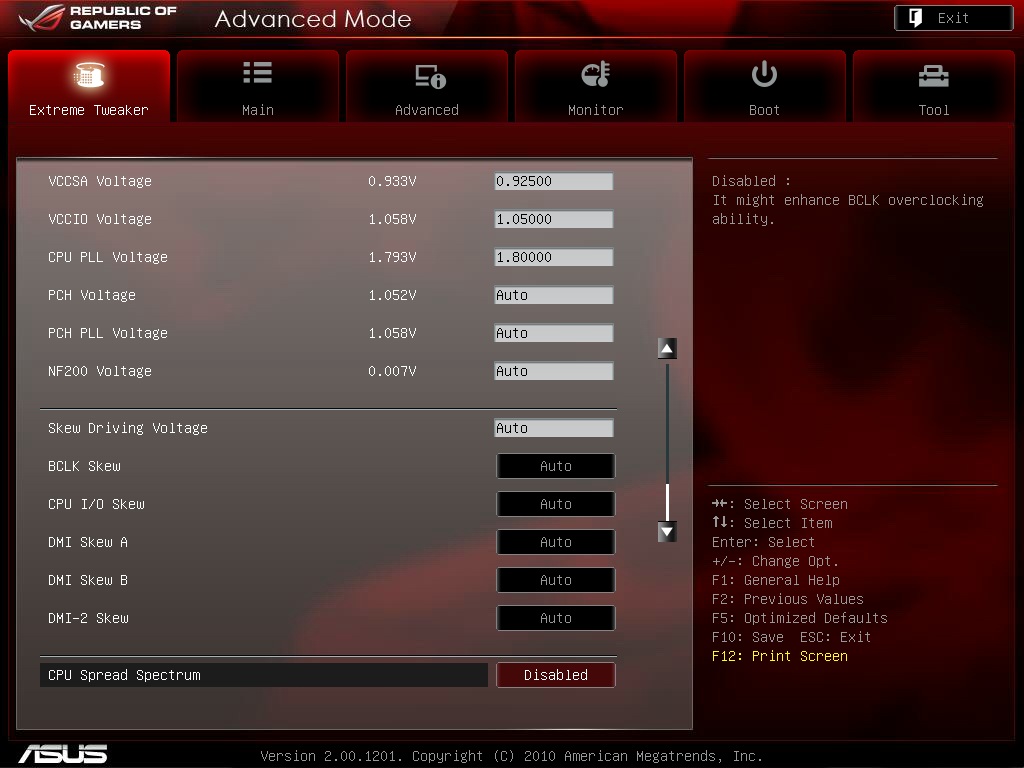Click the F1: General Help hint
The height and width of the screenshot is (768, 1024).
[x=776, y=581]
